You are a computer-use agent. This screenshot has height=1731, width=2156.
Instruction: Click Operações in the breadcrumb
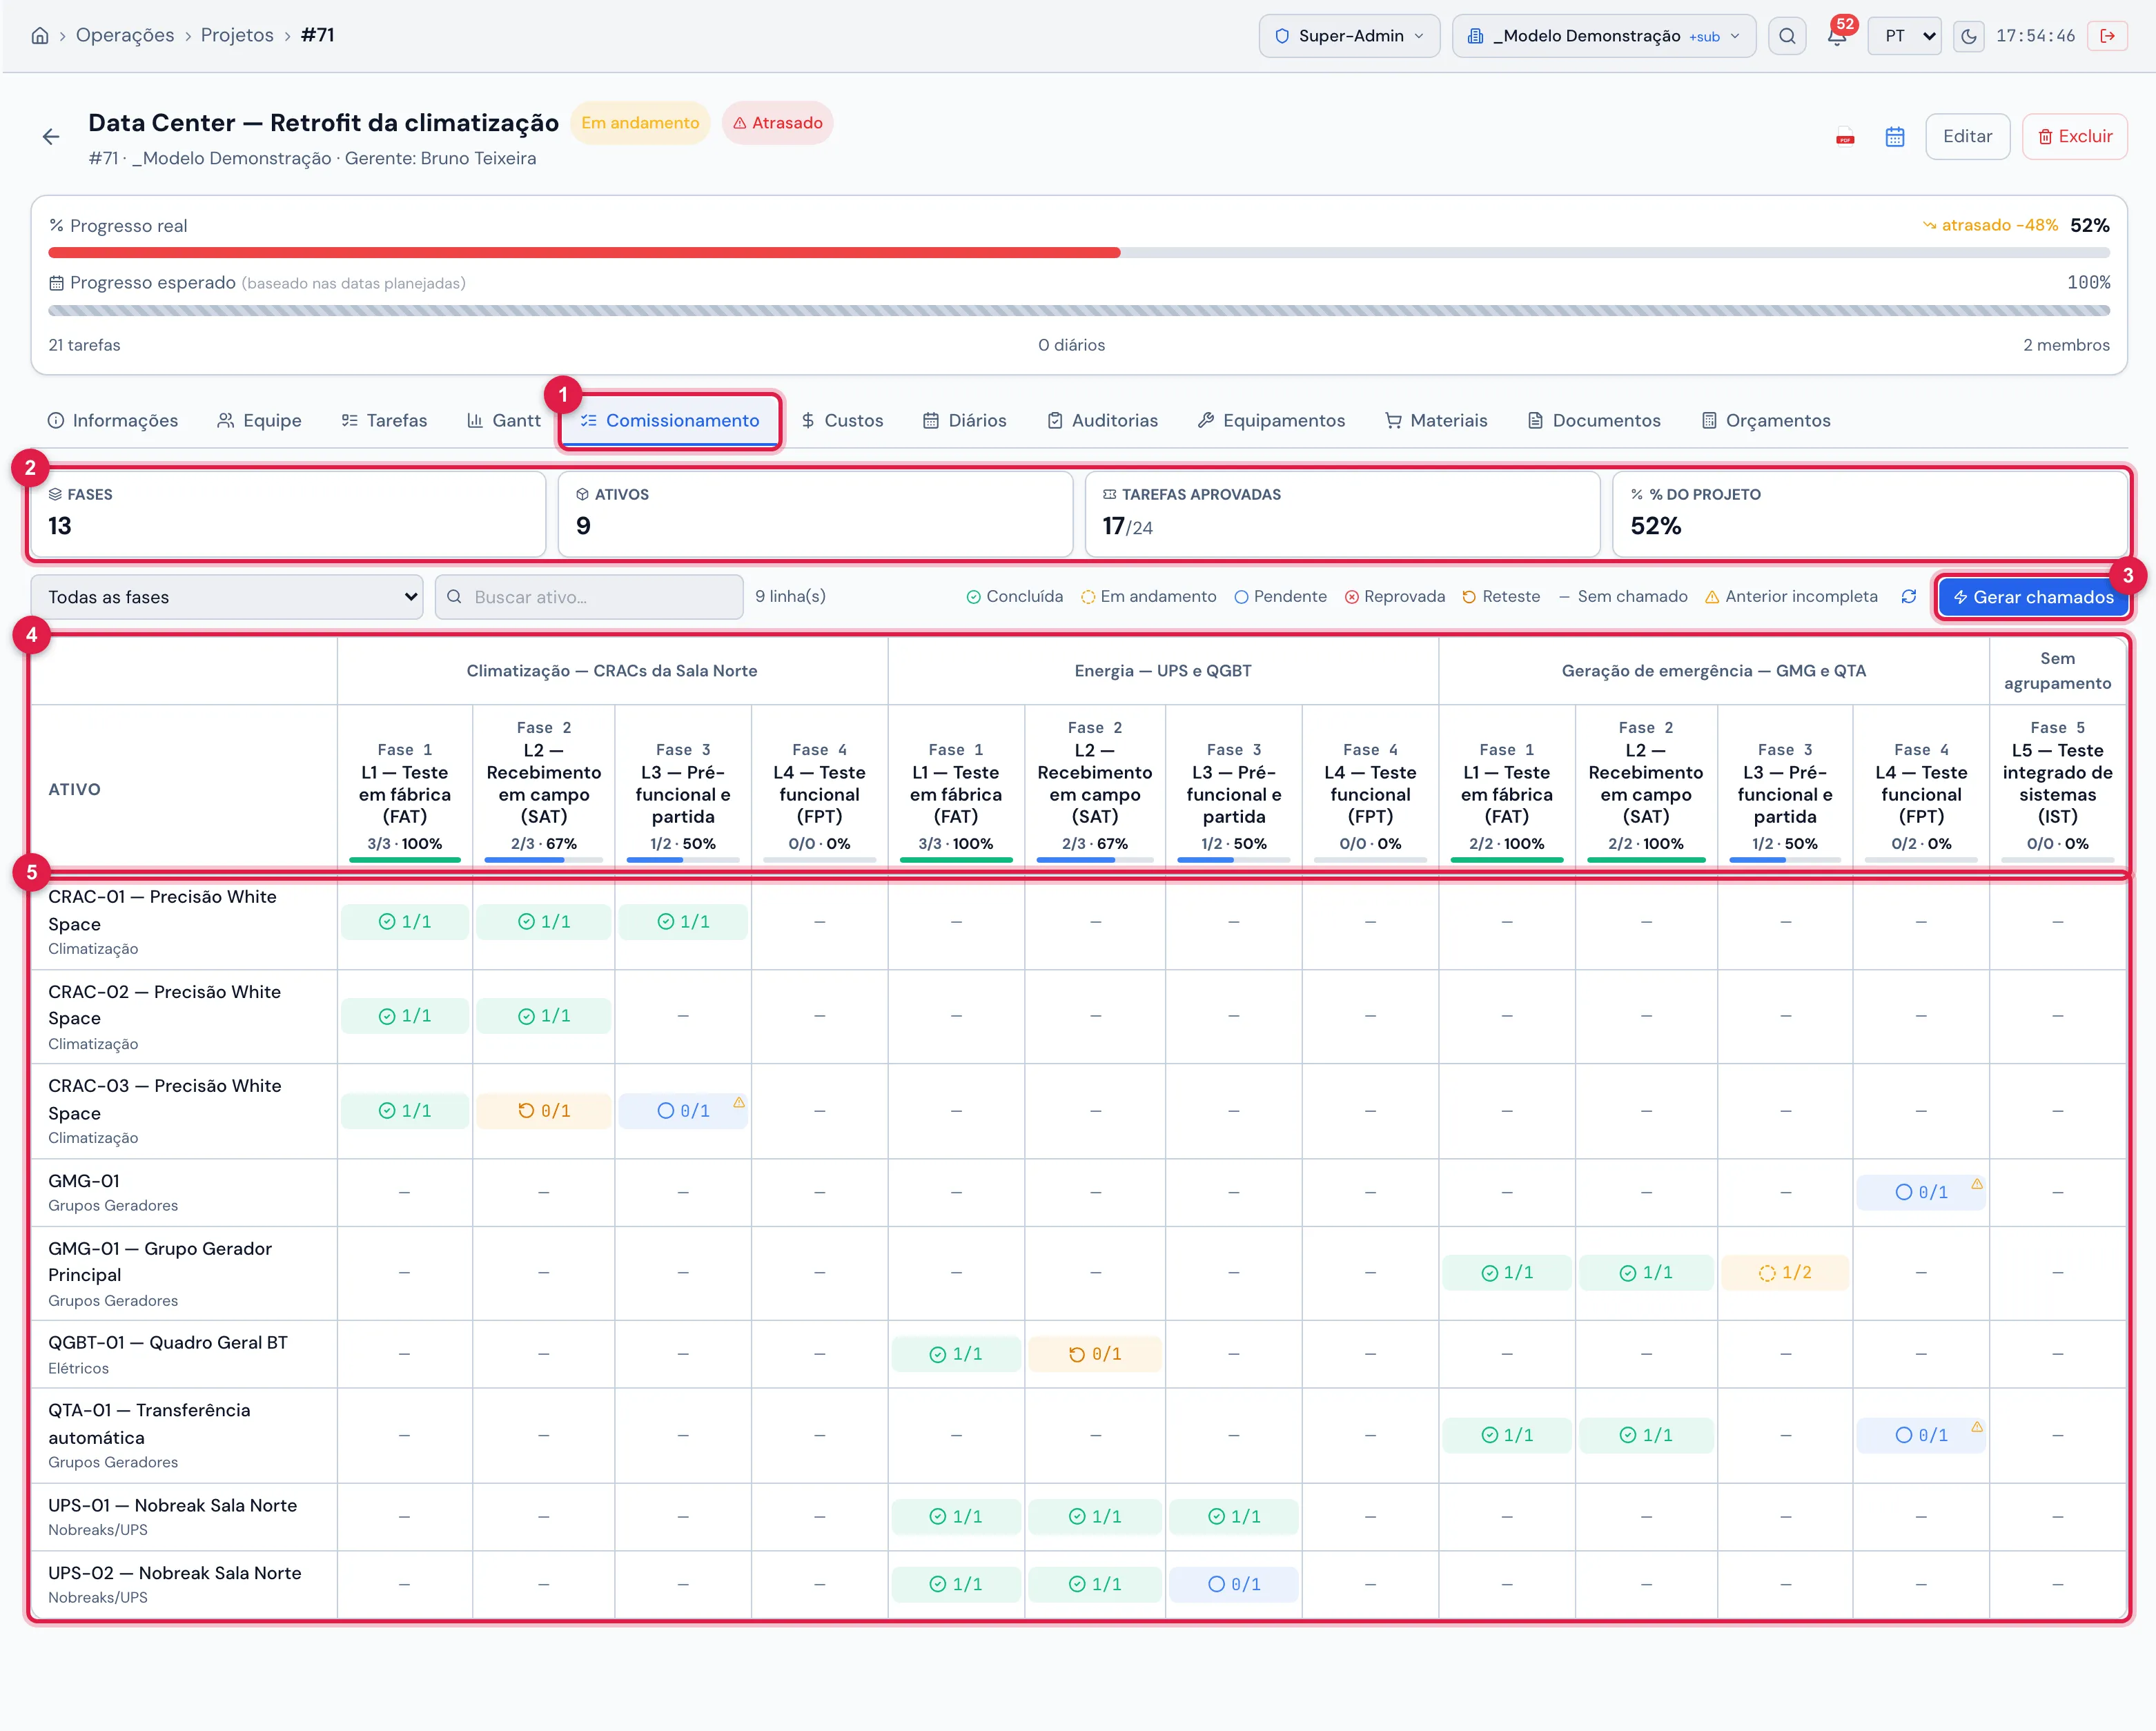click(125, 36)
